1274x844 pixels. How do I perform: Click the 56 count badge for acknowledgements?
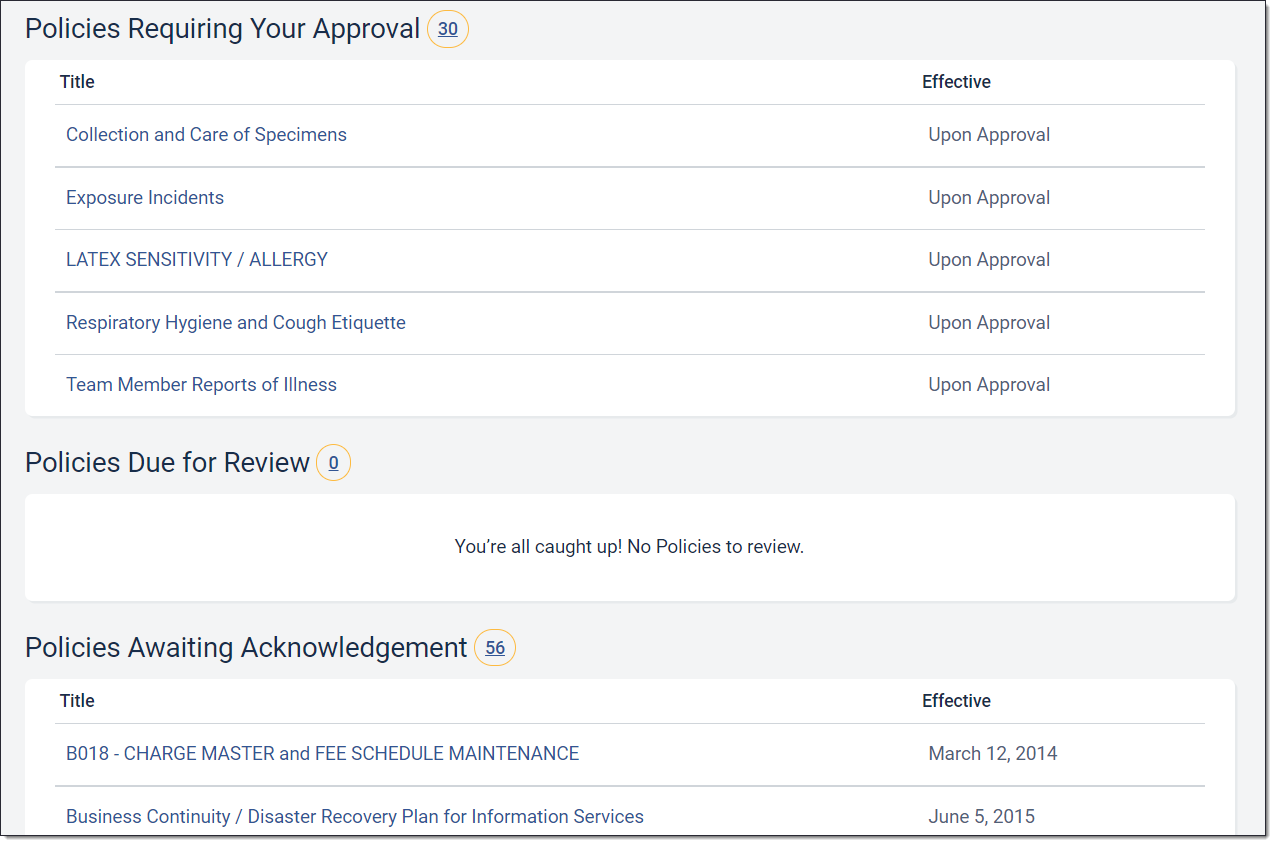click(x=495, y=648)
